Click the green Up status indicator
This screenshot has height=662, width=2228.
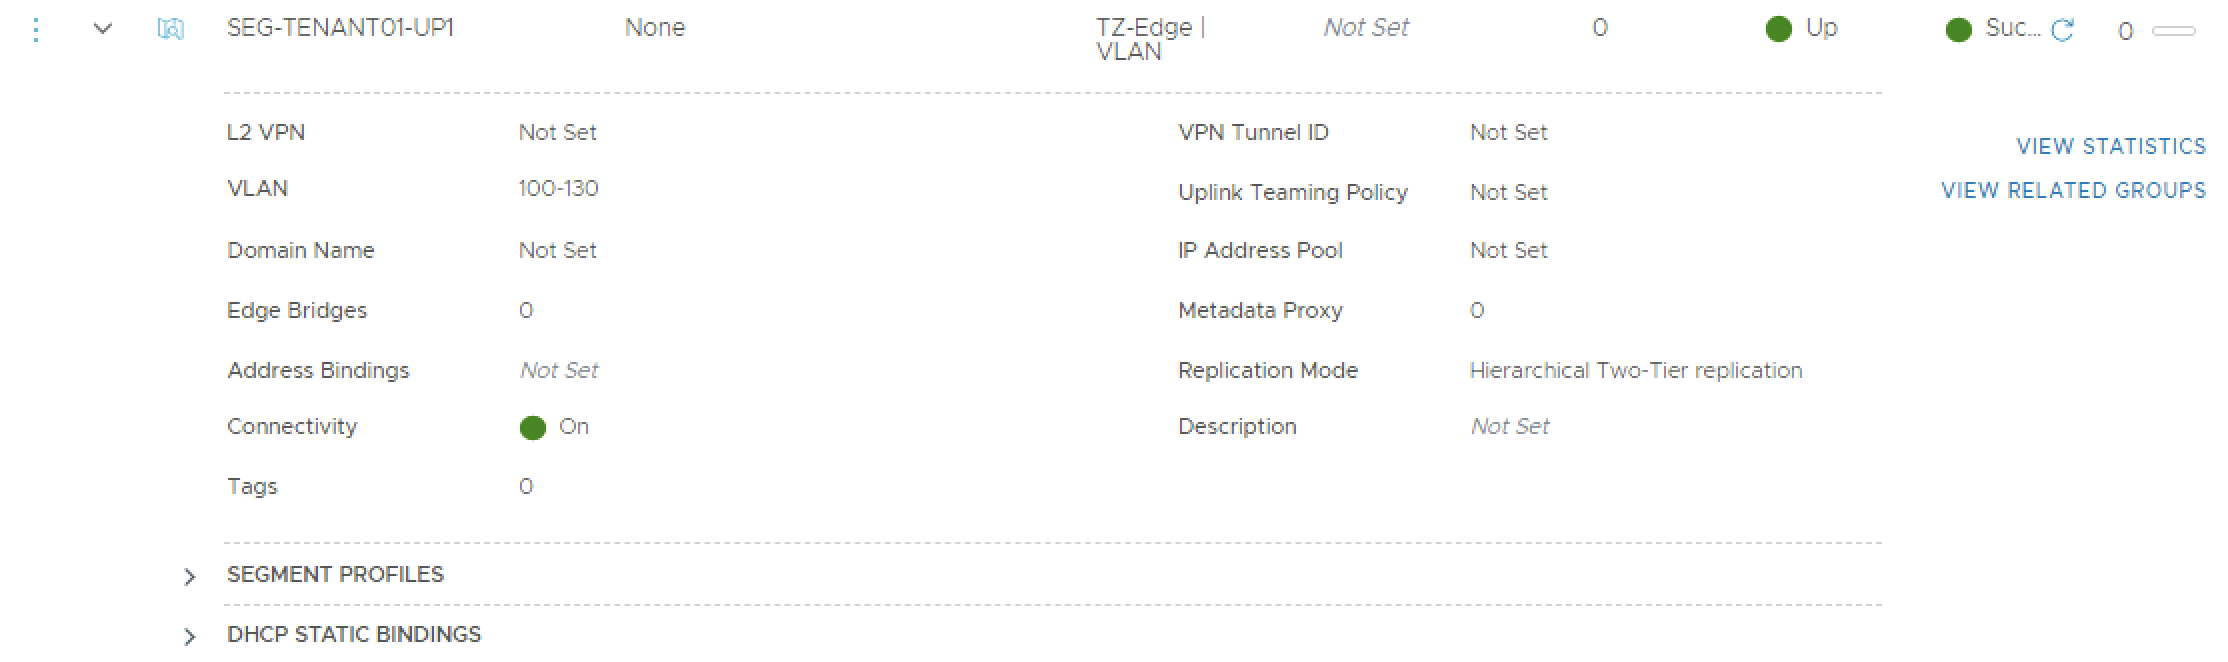(1778, 30)
